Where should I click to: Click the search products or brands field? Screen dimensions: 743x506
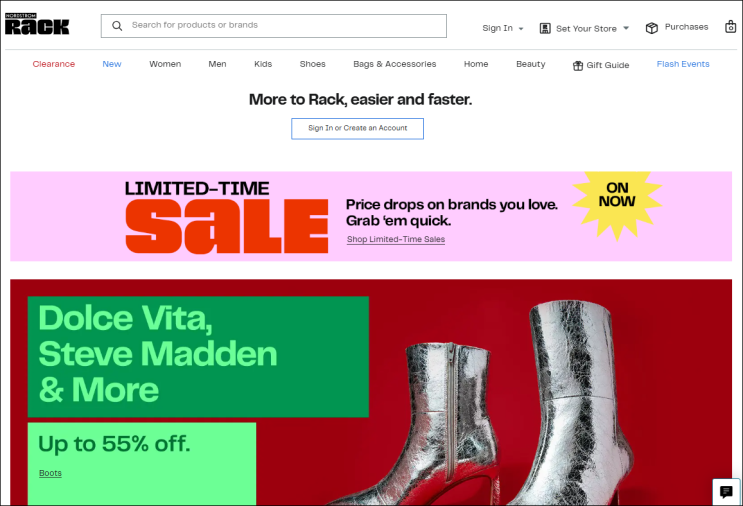coord(273,26)
